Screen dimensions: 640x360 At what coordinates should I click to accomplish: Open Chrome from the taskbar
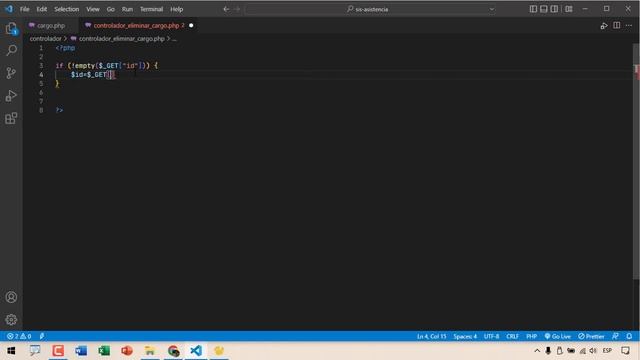click(173, 351)
